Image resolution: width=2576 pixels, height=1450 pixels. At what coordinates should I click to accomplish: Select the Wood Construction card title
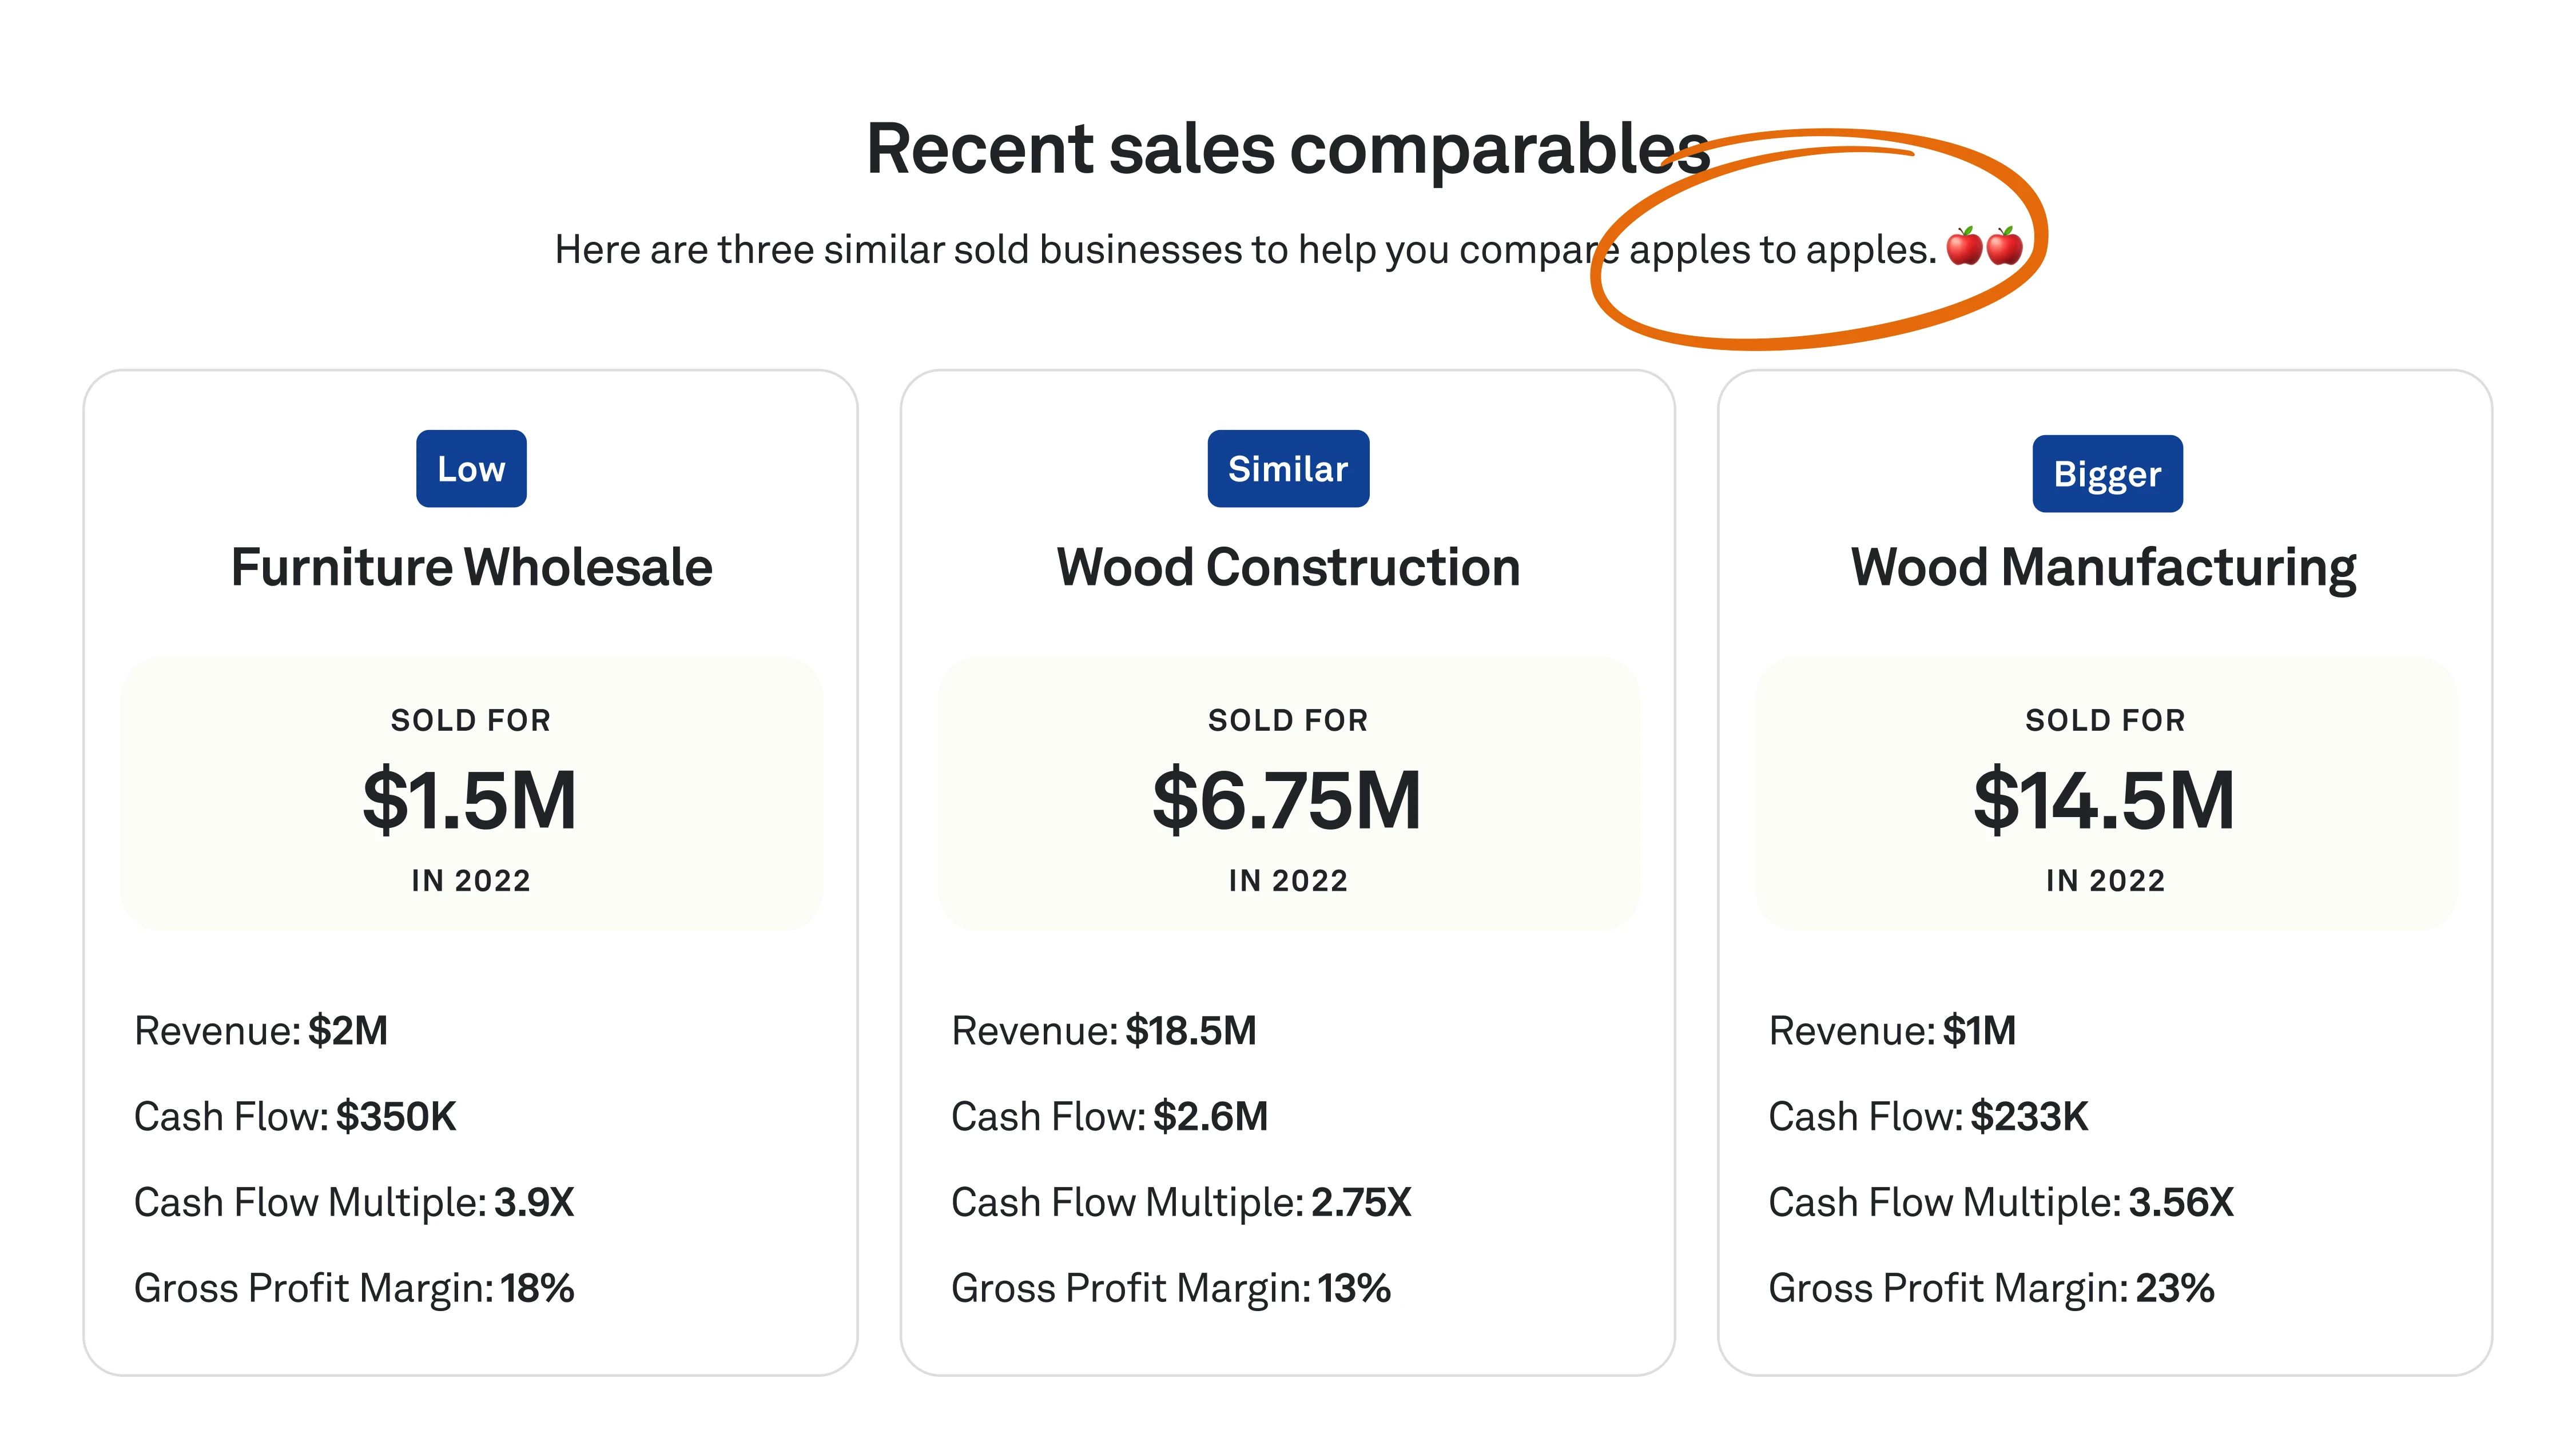tap(1288, 567)
